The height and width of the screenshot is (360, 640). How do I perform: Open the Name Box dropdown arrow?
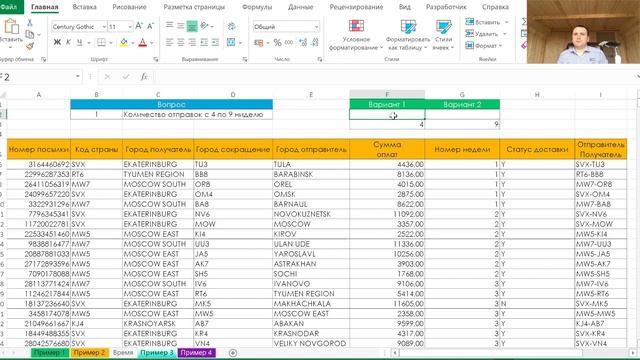coord(78,77)
